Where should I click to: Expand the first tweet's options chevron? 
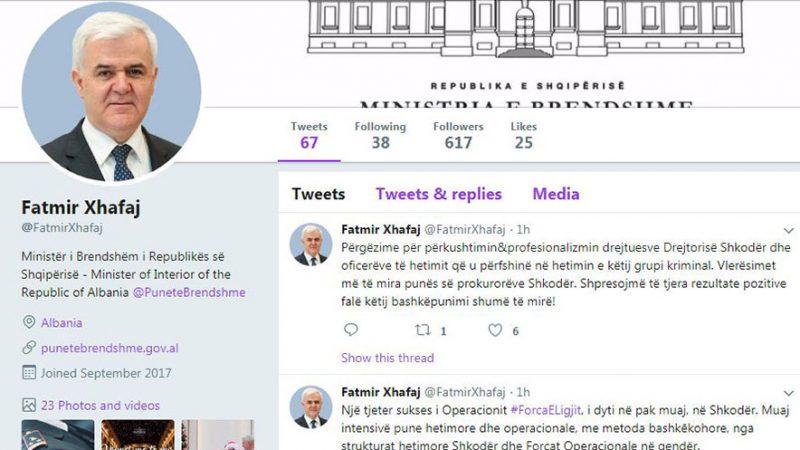789,231
